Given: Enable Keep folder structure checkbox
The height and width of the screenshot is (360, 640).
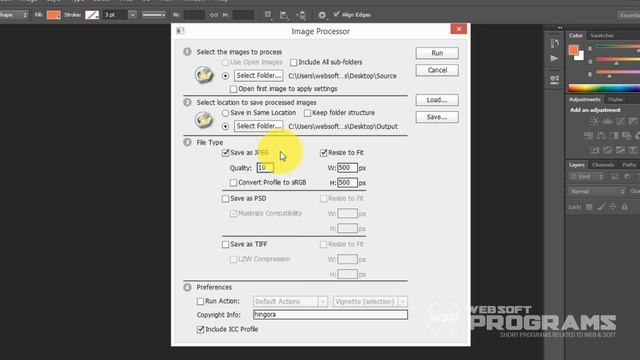Looking at the screenshot, I should click(x=307, y=113).
